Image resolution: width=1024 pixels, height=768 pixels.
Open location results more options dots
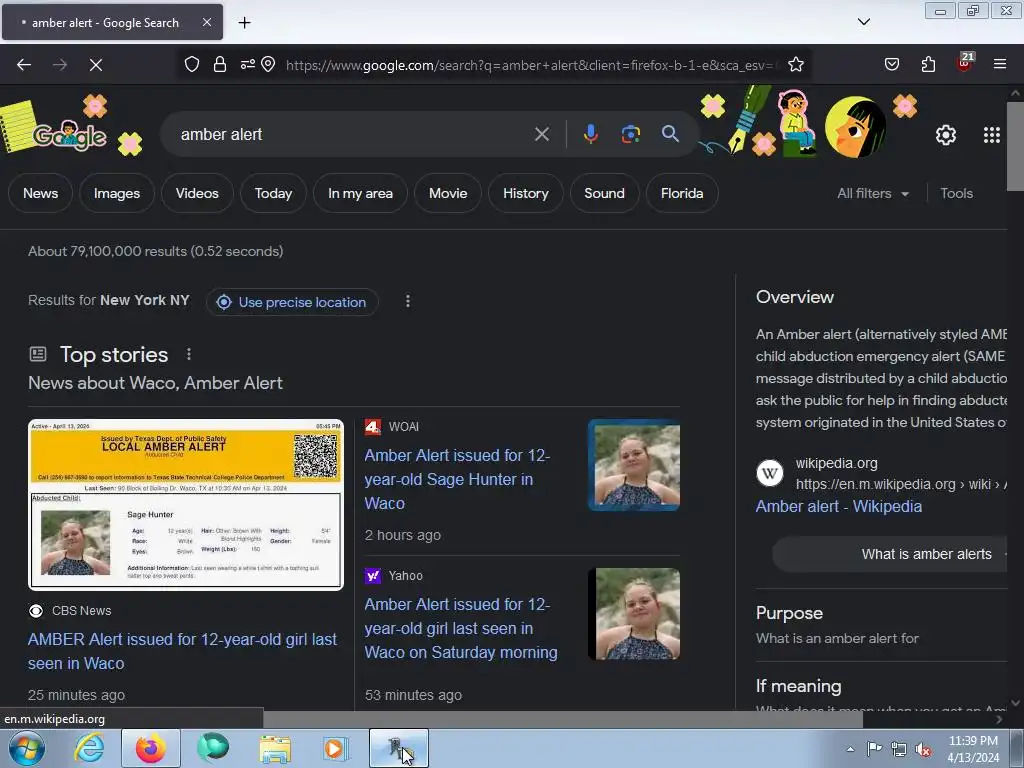[408, 301]
